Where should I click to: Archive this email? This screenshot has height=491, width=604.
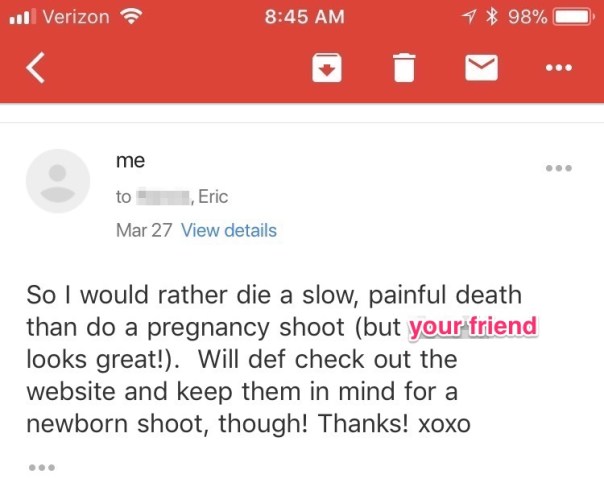(328, 68)
